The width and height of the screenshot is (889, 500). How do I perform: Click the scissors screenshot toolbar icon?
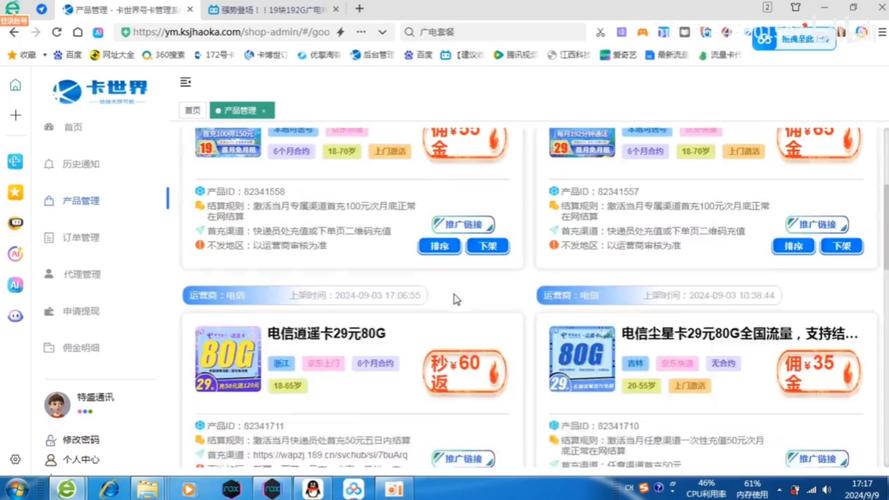pyautogui.click(x=600, y=32)
